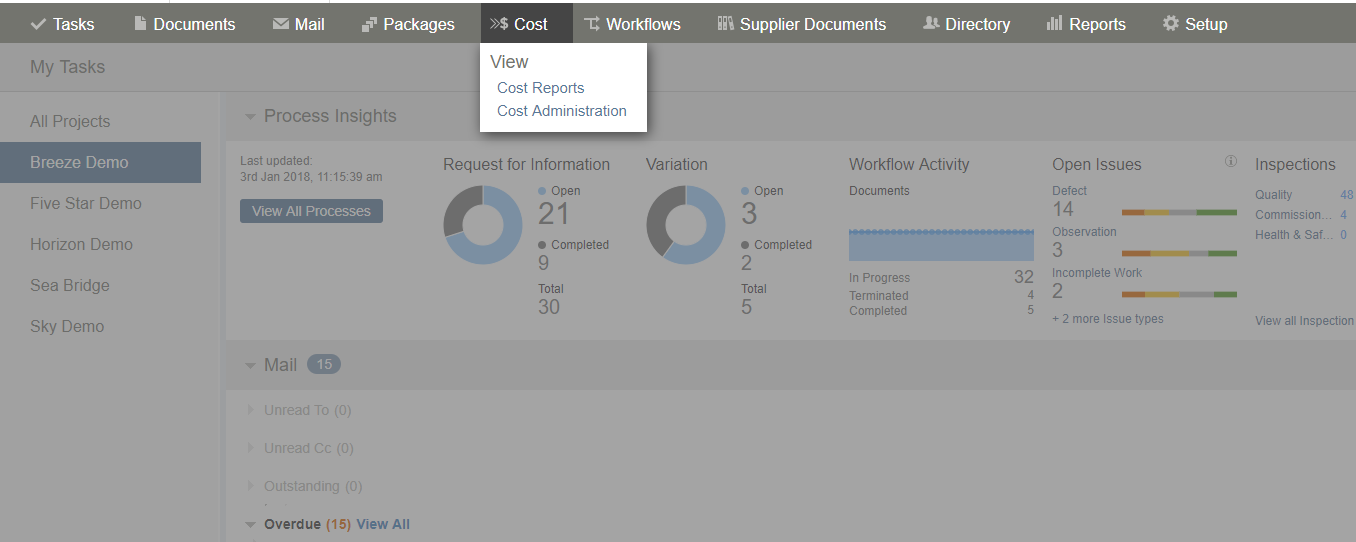
Task: Click the Variation donut chart
Action: coord(686,225)
